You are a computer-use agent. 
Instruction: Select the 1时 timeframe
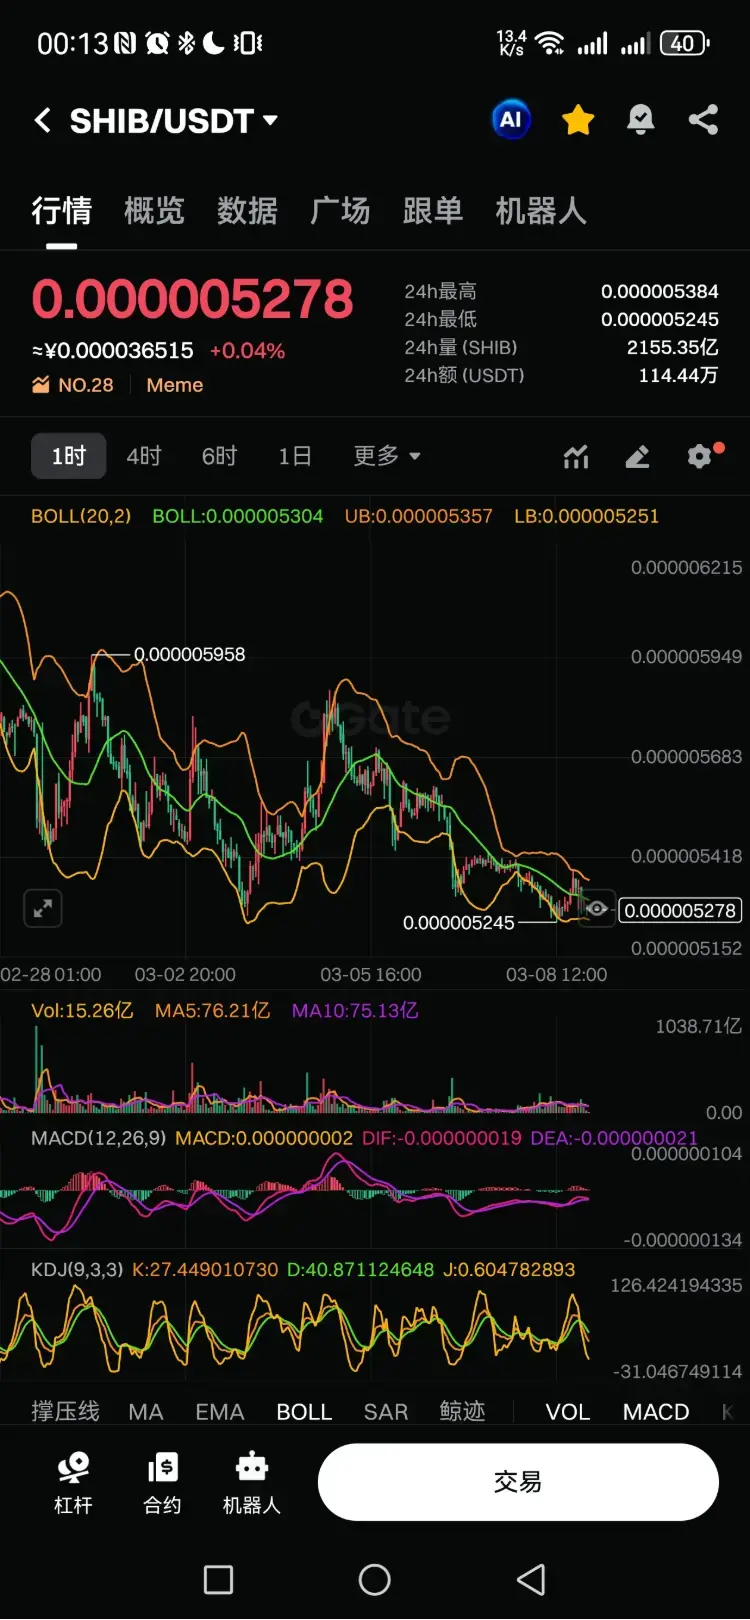[x=69, y=456]
